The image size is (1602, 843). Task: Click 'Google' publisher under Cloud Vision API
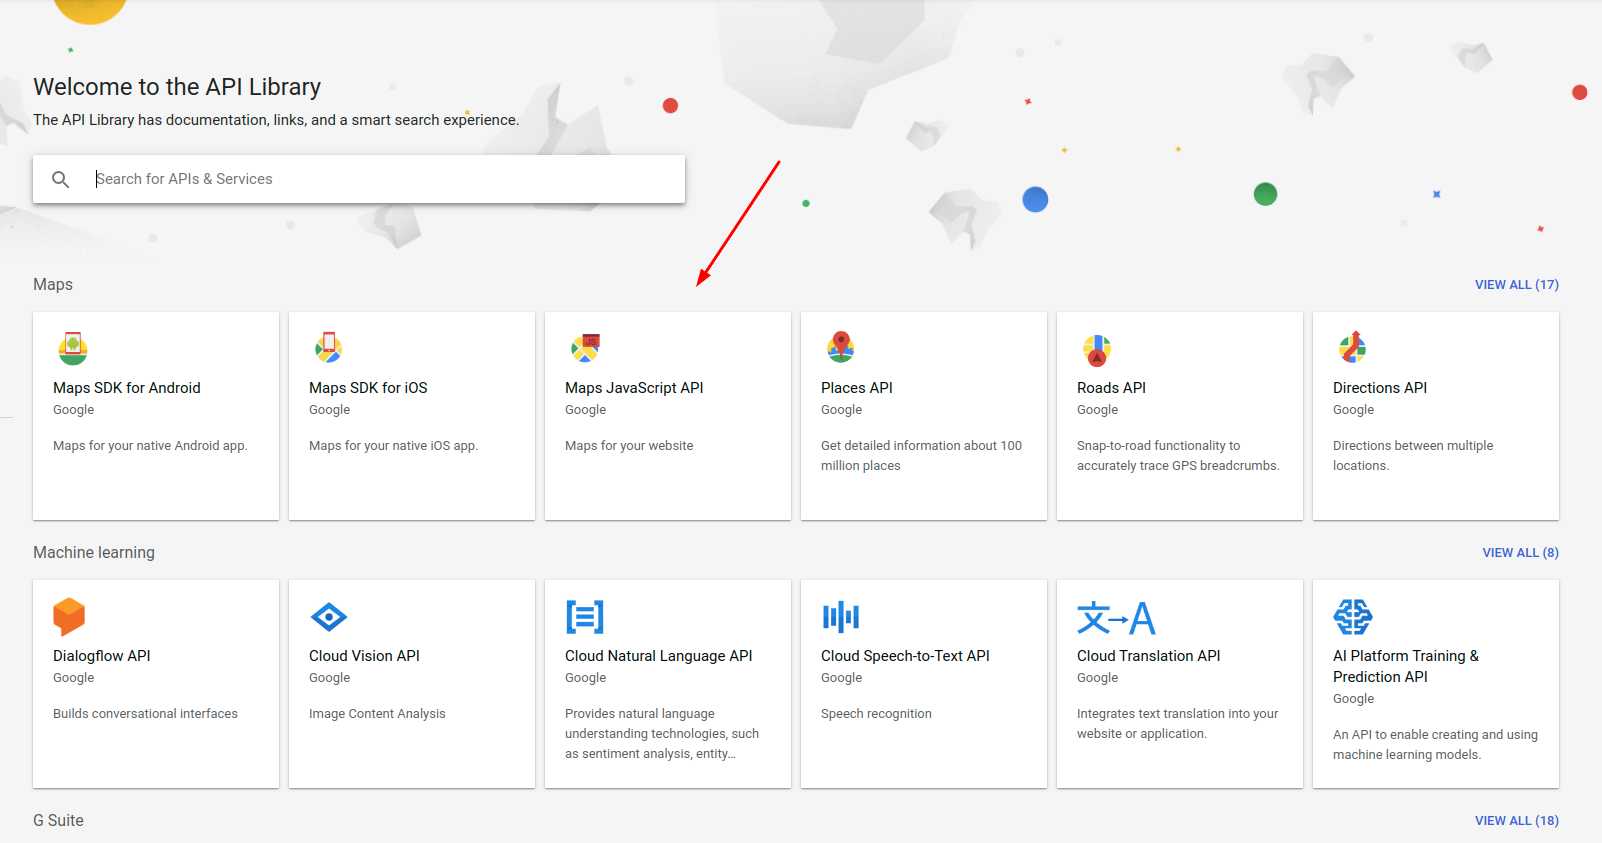click(329, 678)
